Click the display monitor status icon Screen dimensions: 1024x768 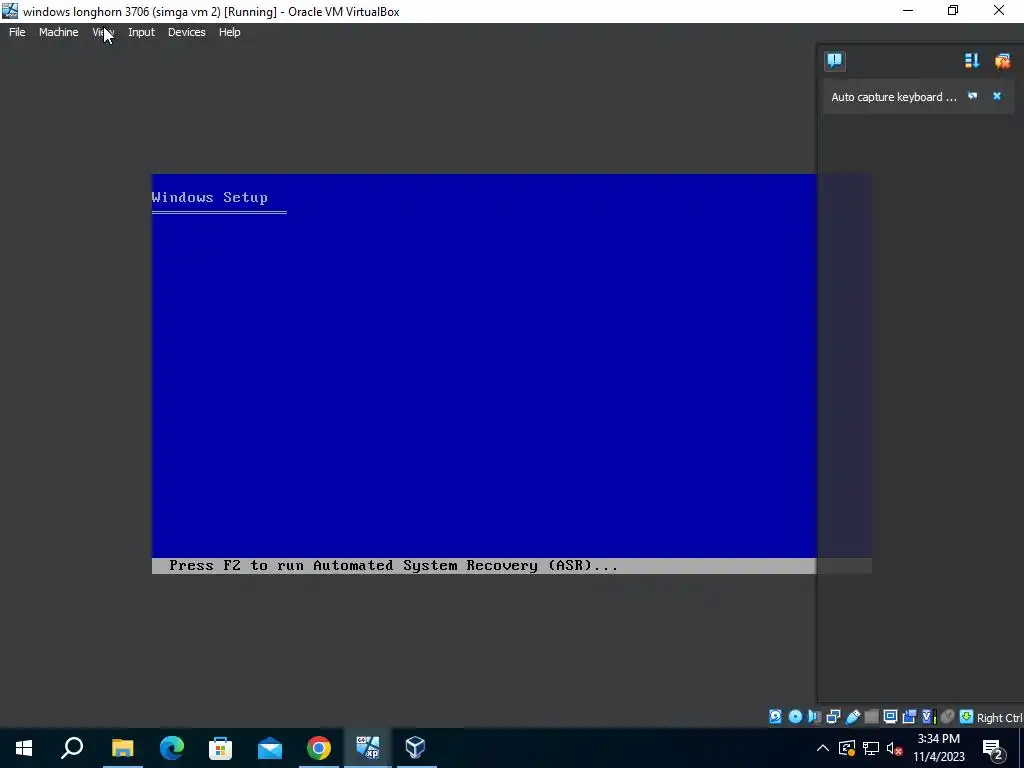pyautogui.click(x=890, y=717)
